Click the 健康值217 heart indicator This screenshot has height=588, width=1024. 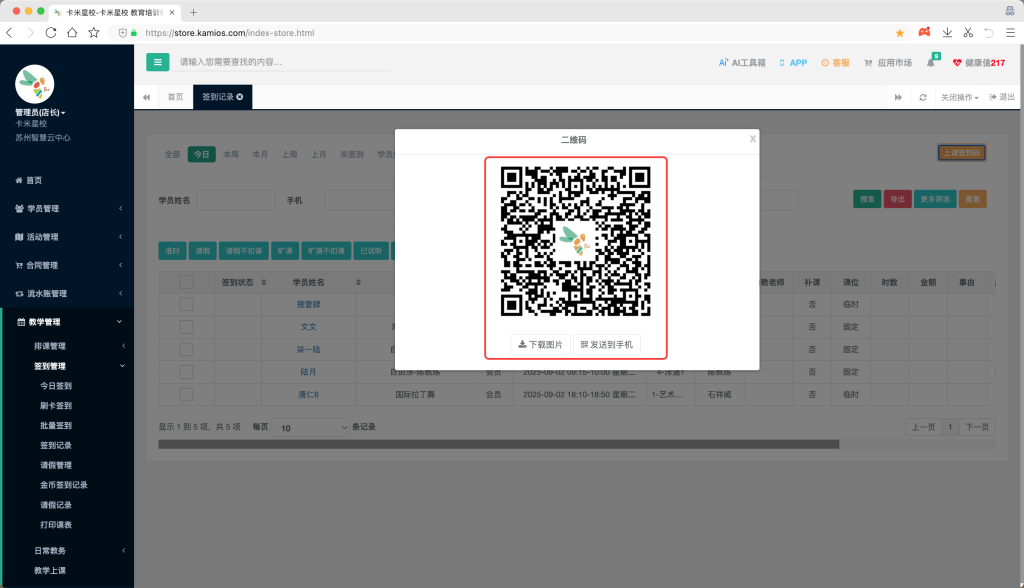click(978, 63)
